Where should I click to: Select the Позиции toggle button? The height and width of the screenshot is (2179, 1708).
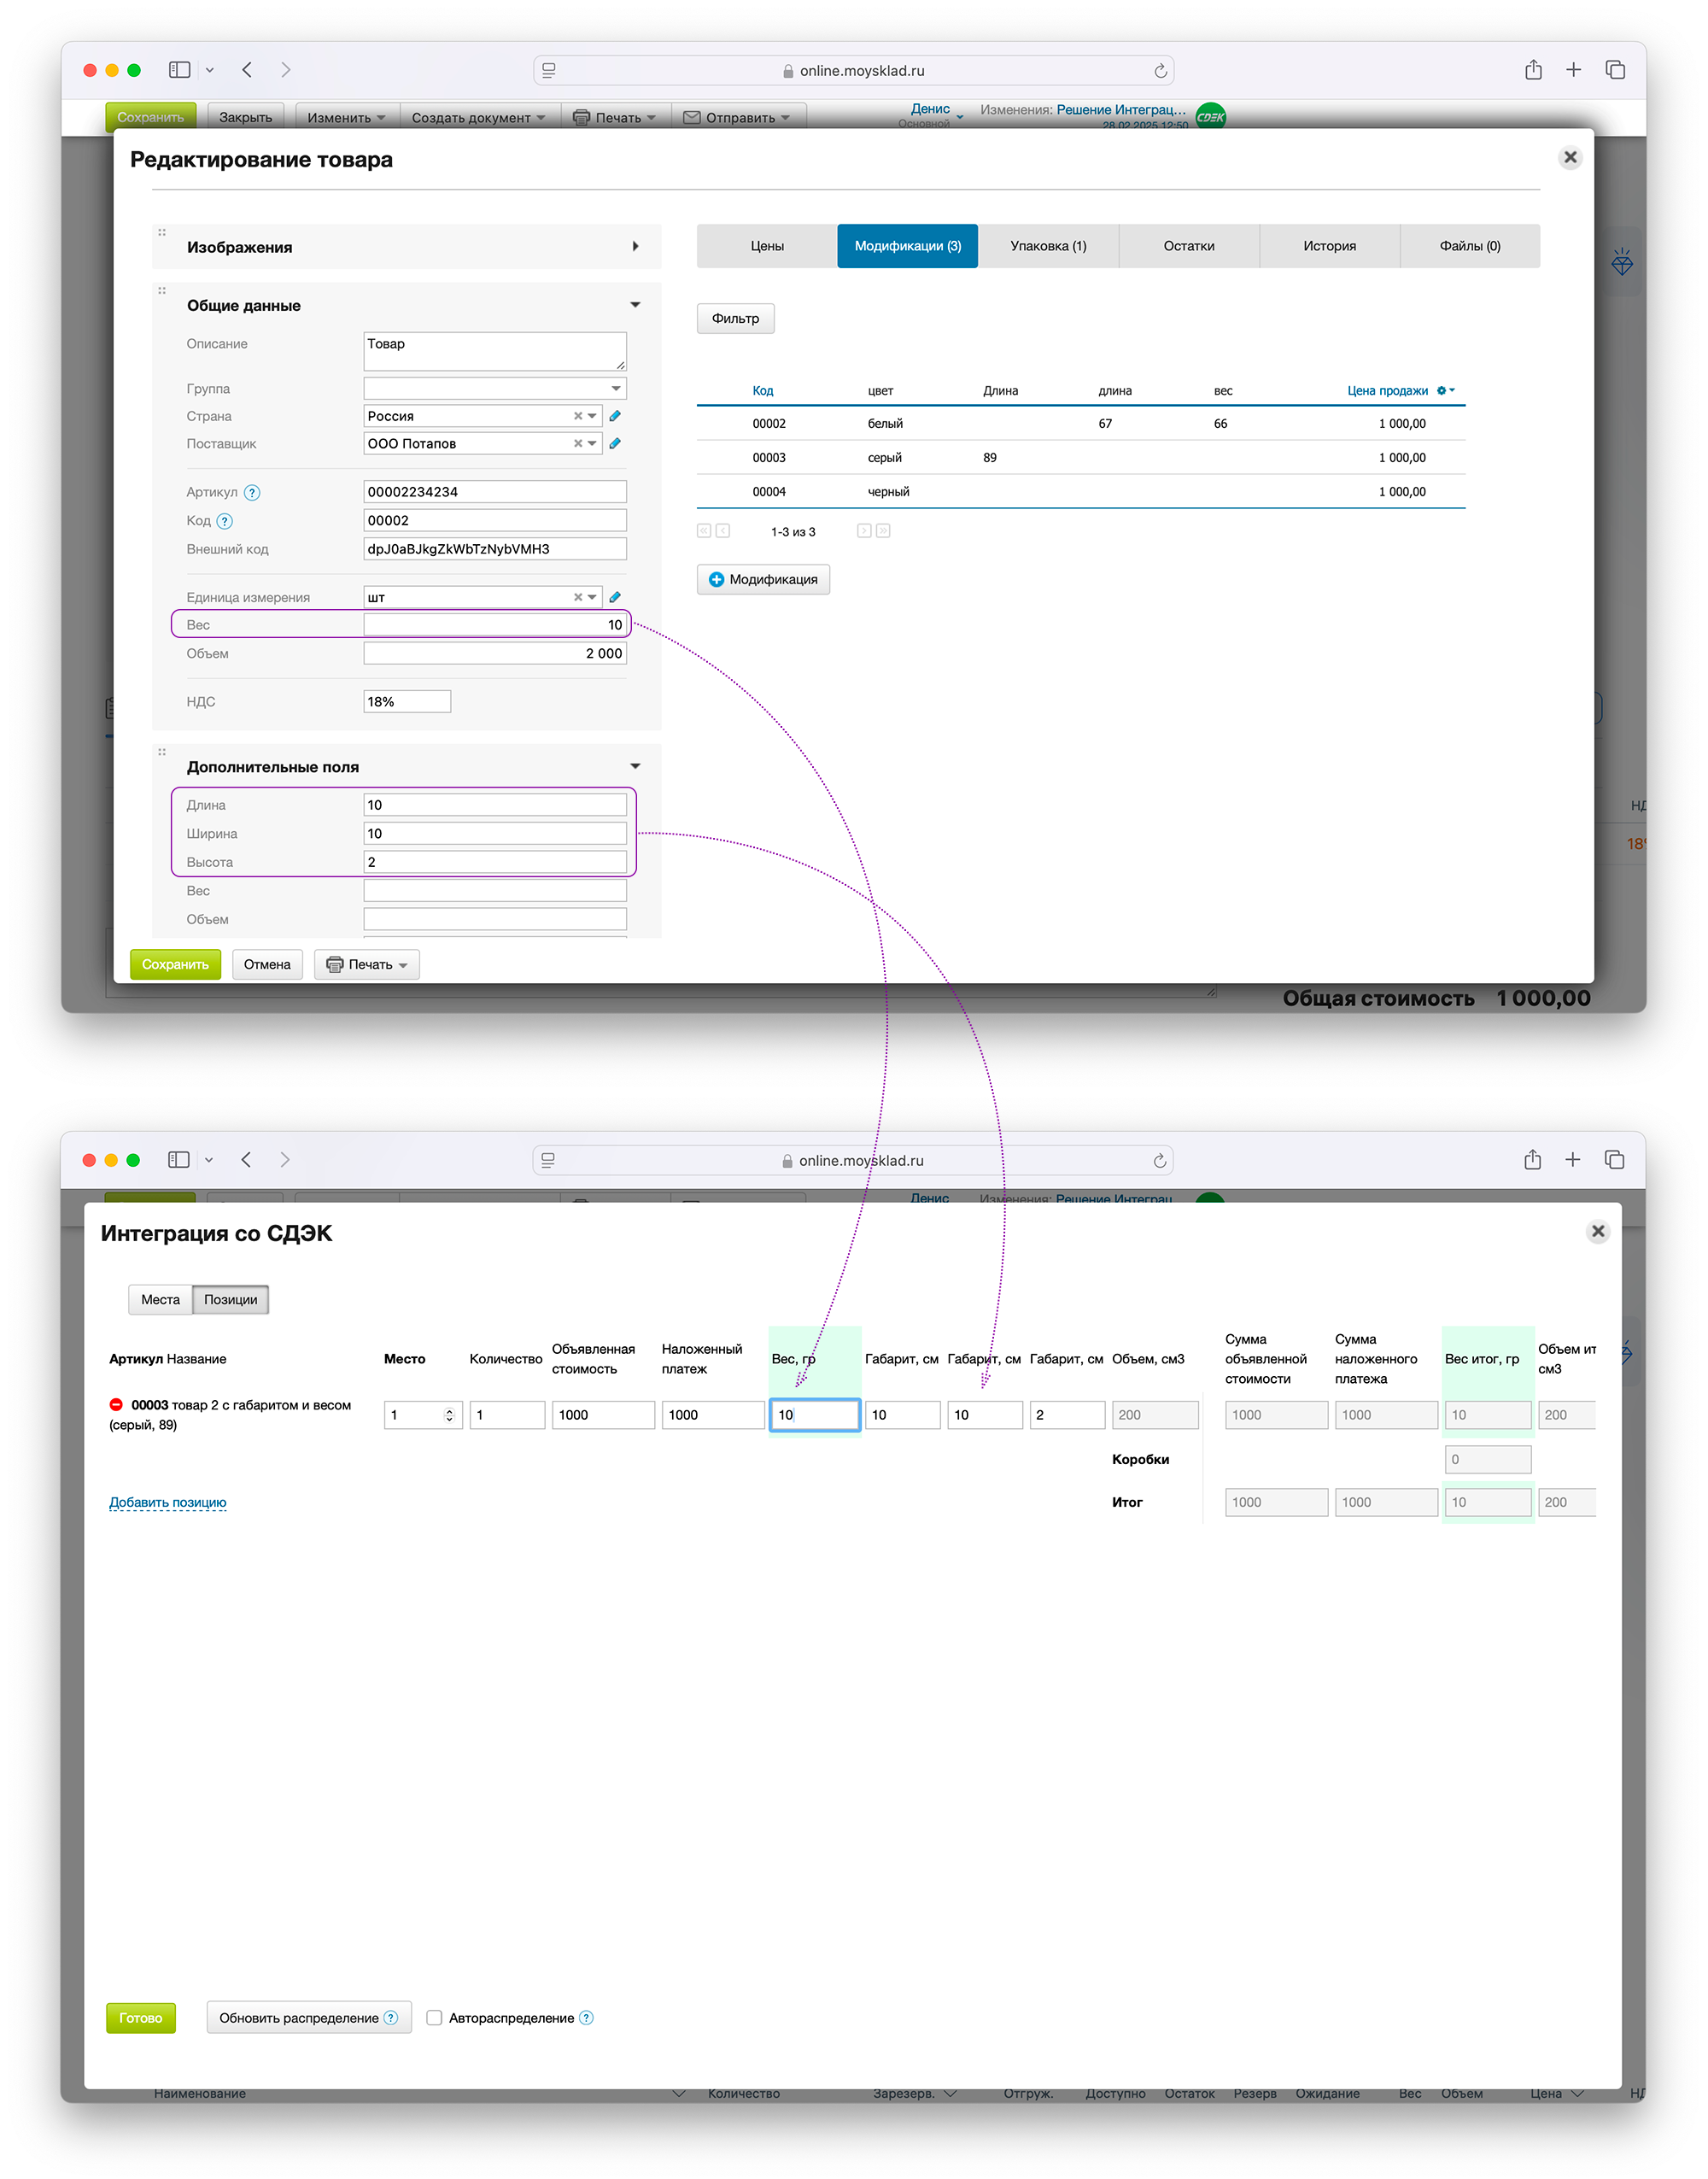230,1299
